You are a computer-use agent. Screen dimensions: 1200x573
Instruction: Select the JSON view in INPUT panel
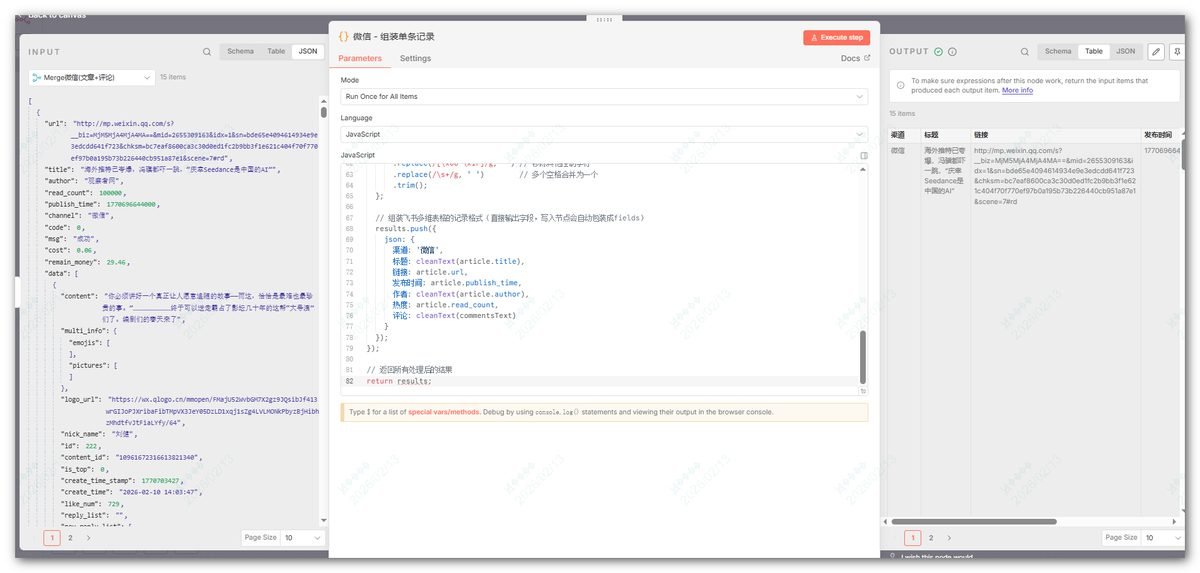[x=308, y=51]
